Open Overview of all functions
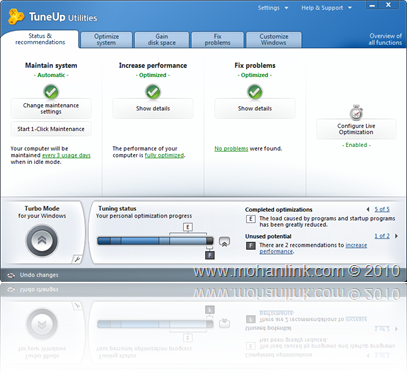Viewport: 407px width, 376px height. click(385, 39)
